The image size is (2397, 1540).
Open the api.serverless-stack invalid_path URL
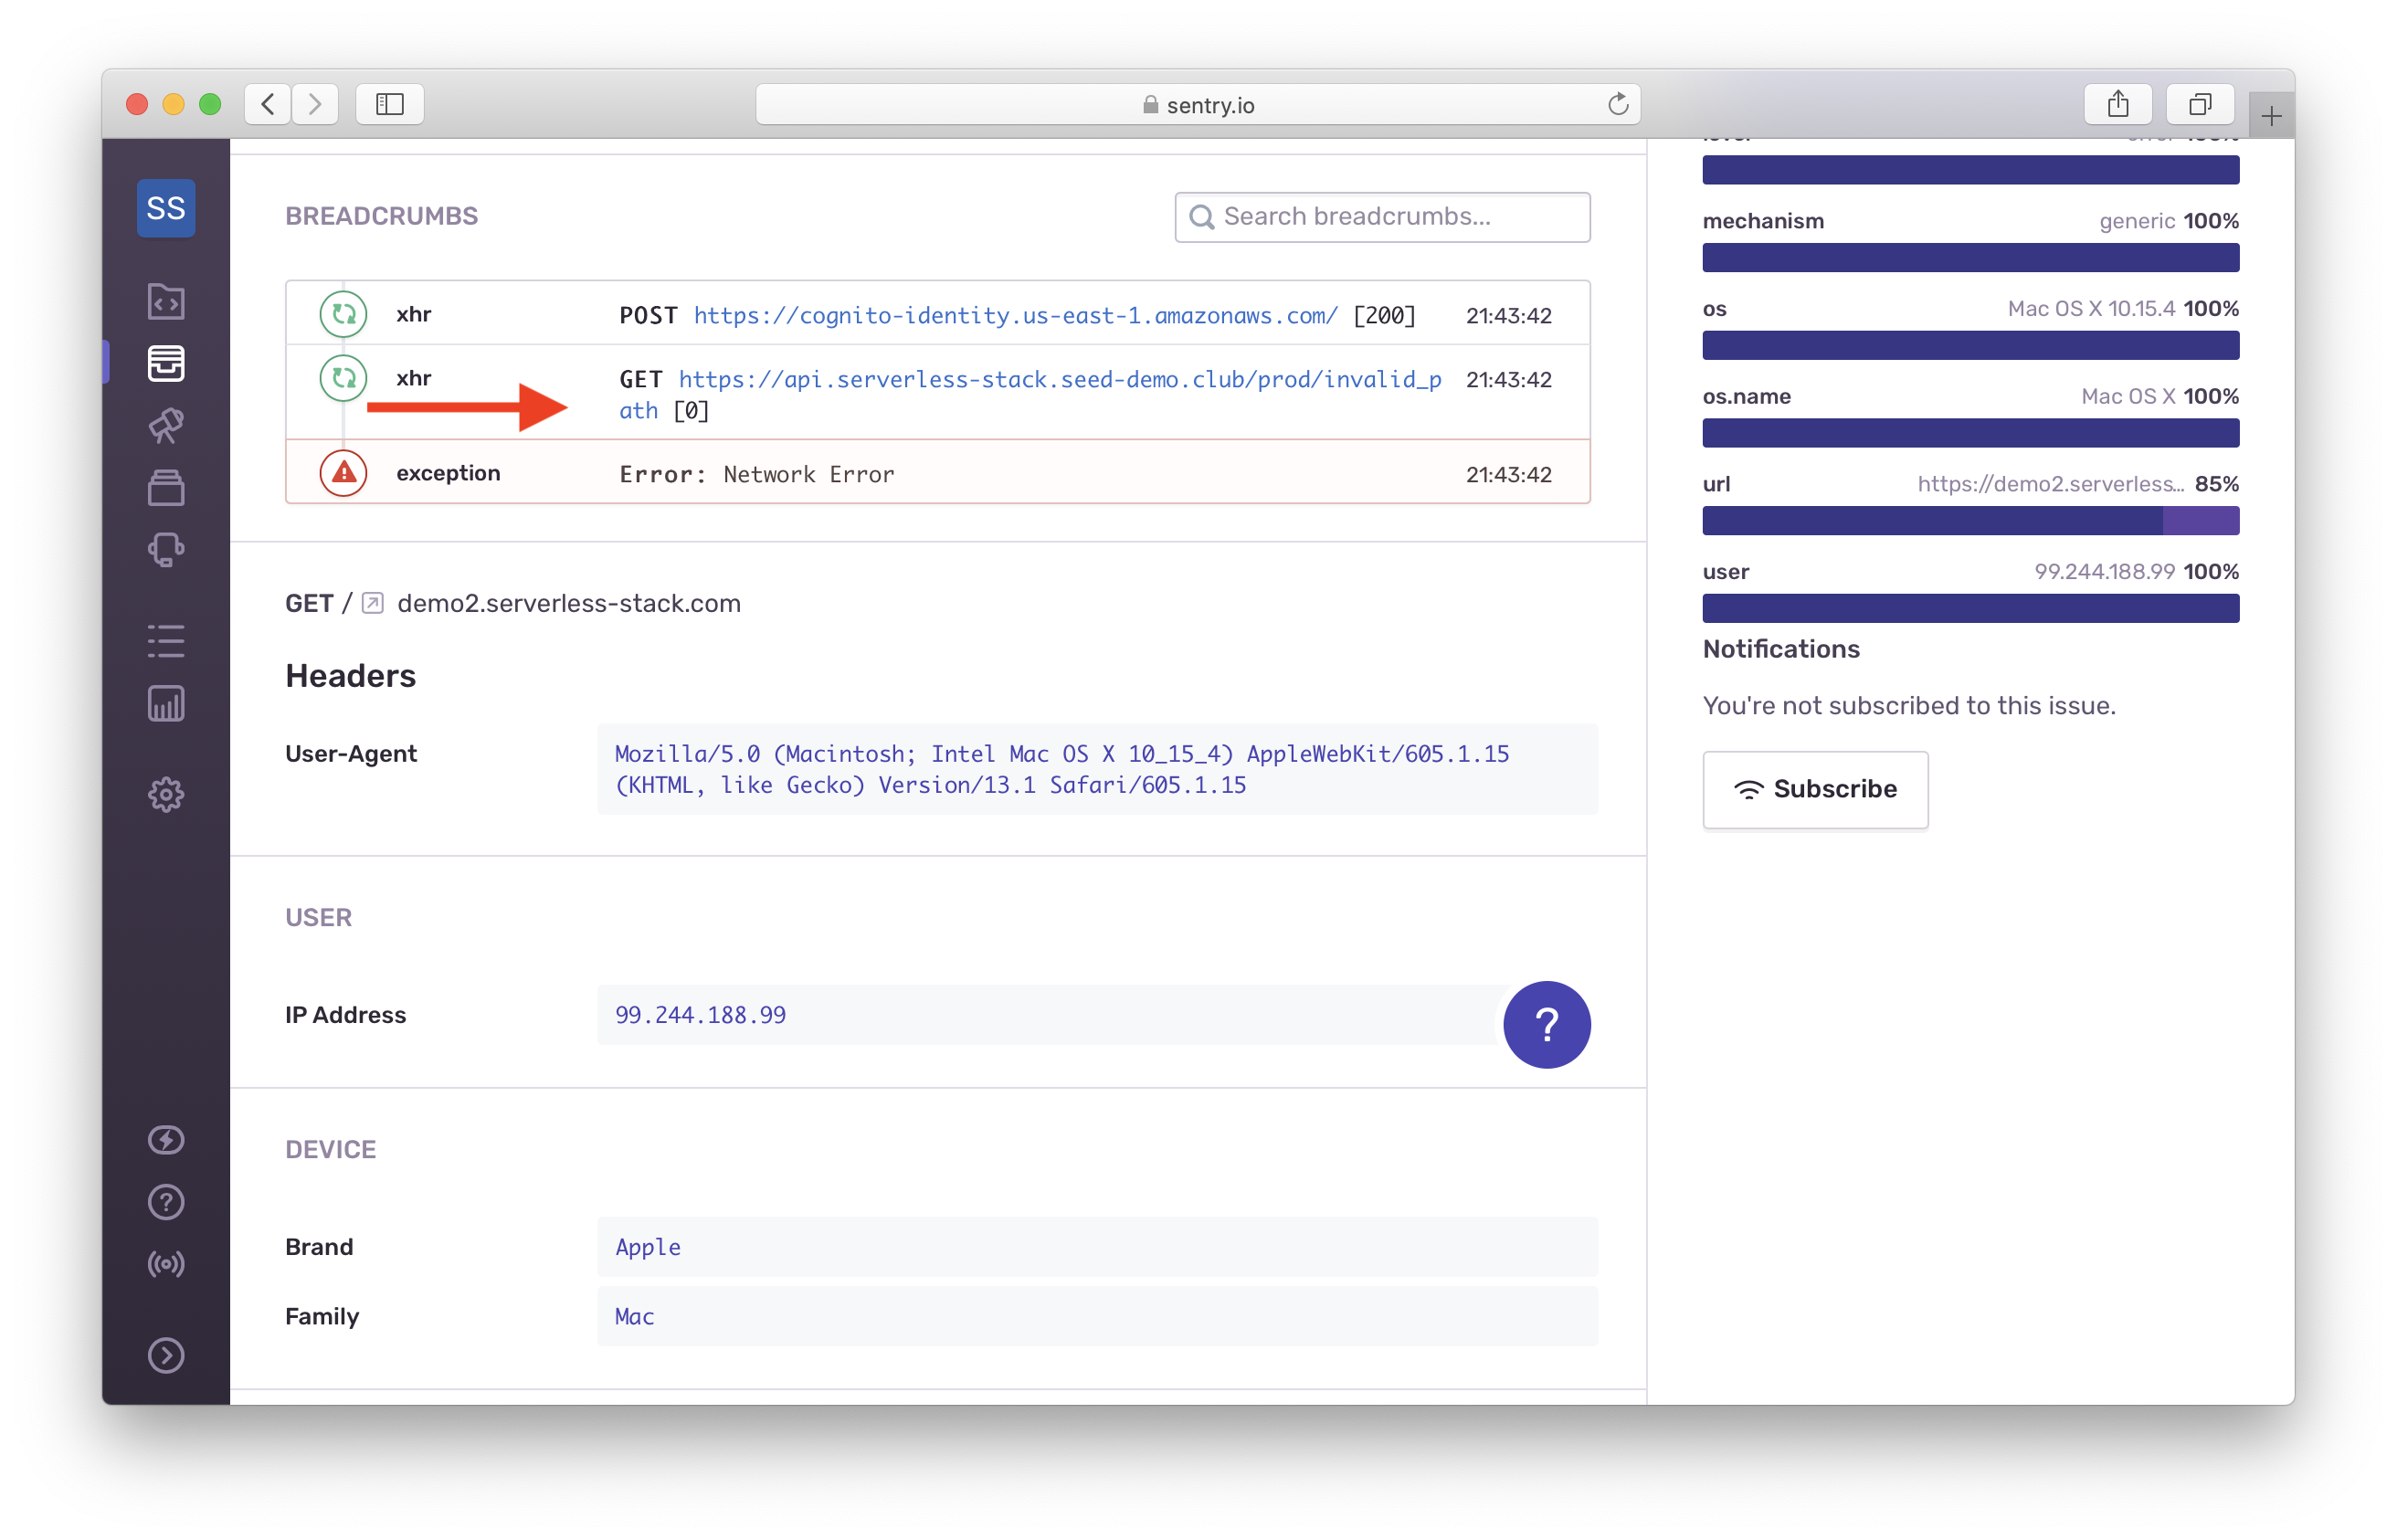[x=1030, y=394]
